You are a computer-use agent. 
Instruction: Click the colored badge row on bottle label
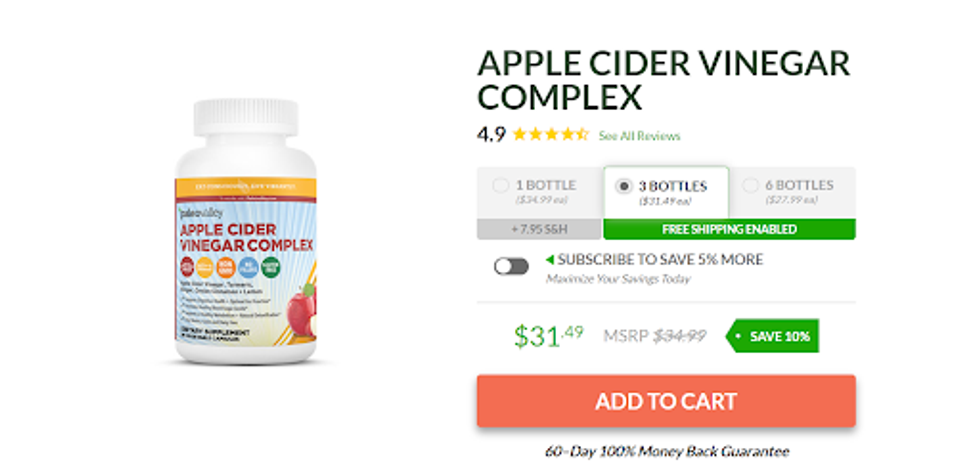point(230,267)
